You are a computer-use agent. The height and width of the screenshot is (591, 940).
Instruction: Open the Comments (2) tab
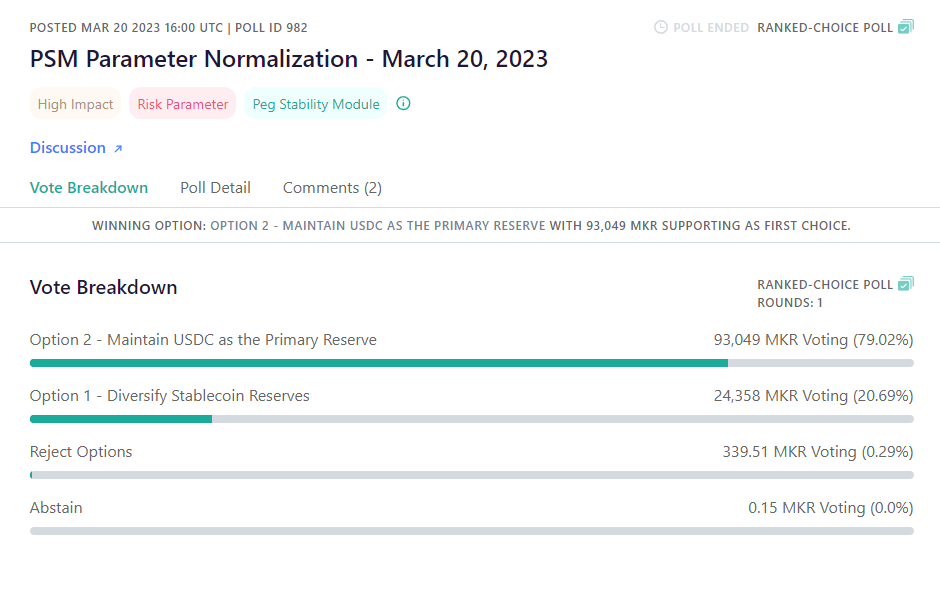332,188
